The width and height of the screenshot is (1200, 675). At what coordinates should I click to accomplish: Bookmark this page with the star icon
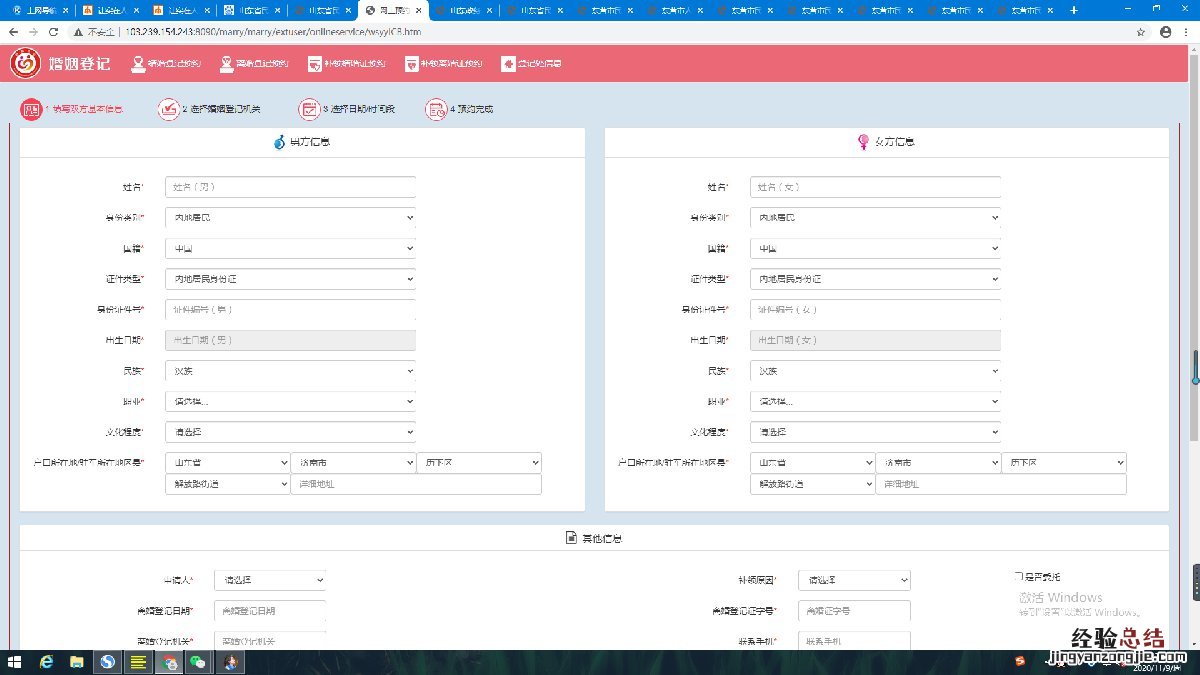point(1140,32)
